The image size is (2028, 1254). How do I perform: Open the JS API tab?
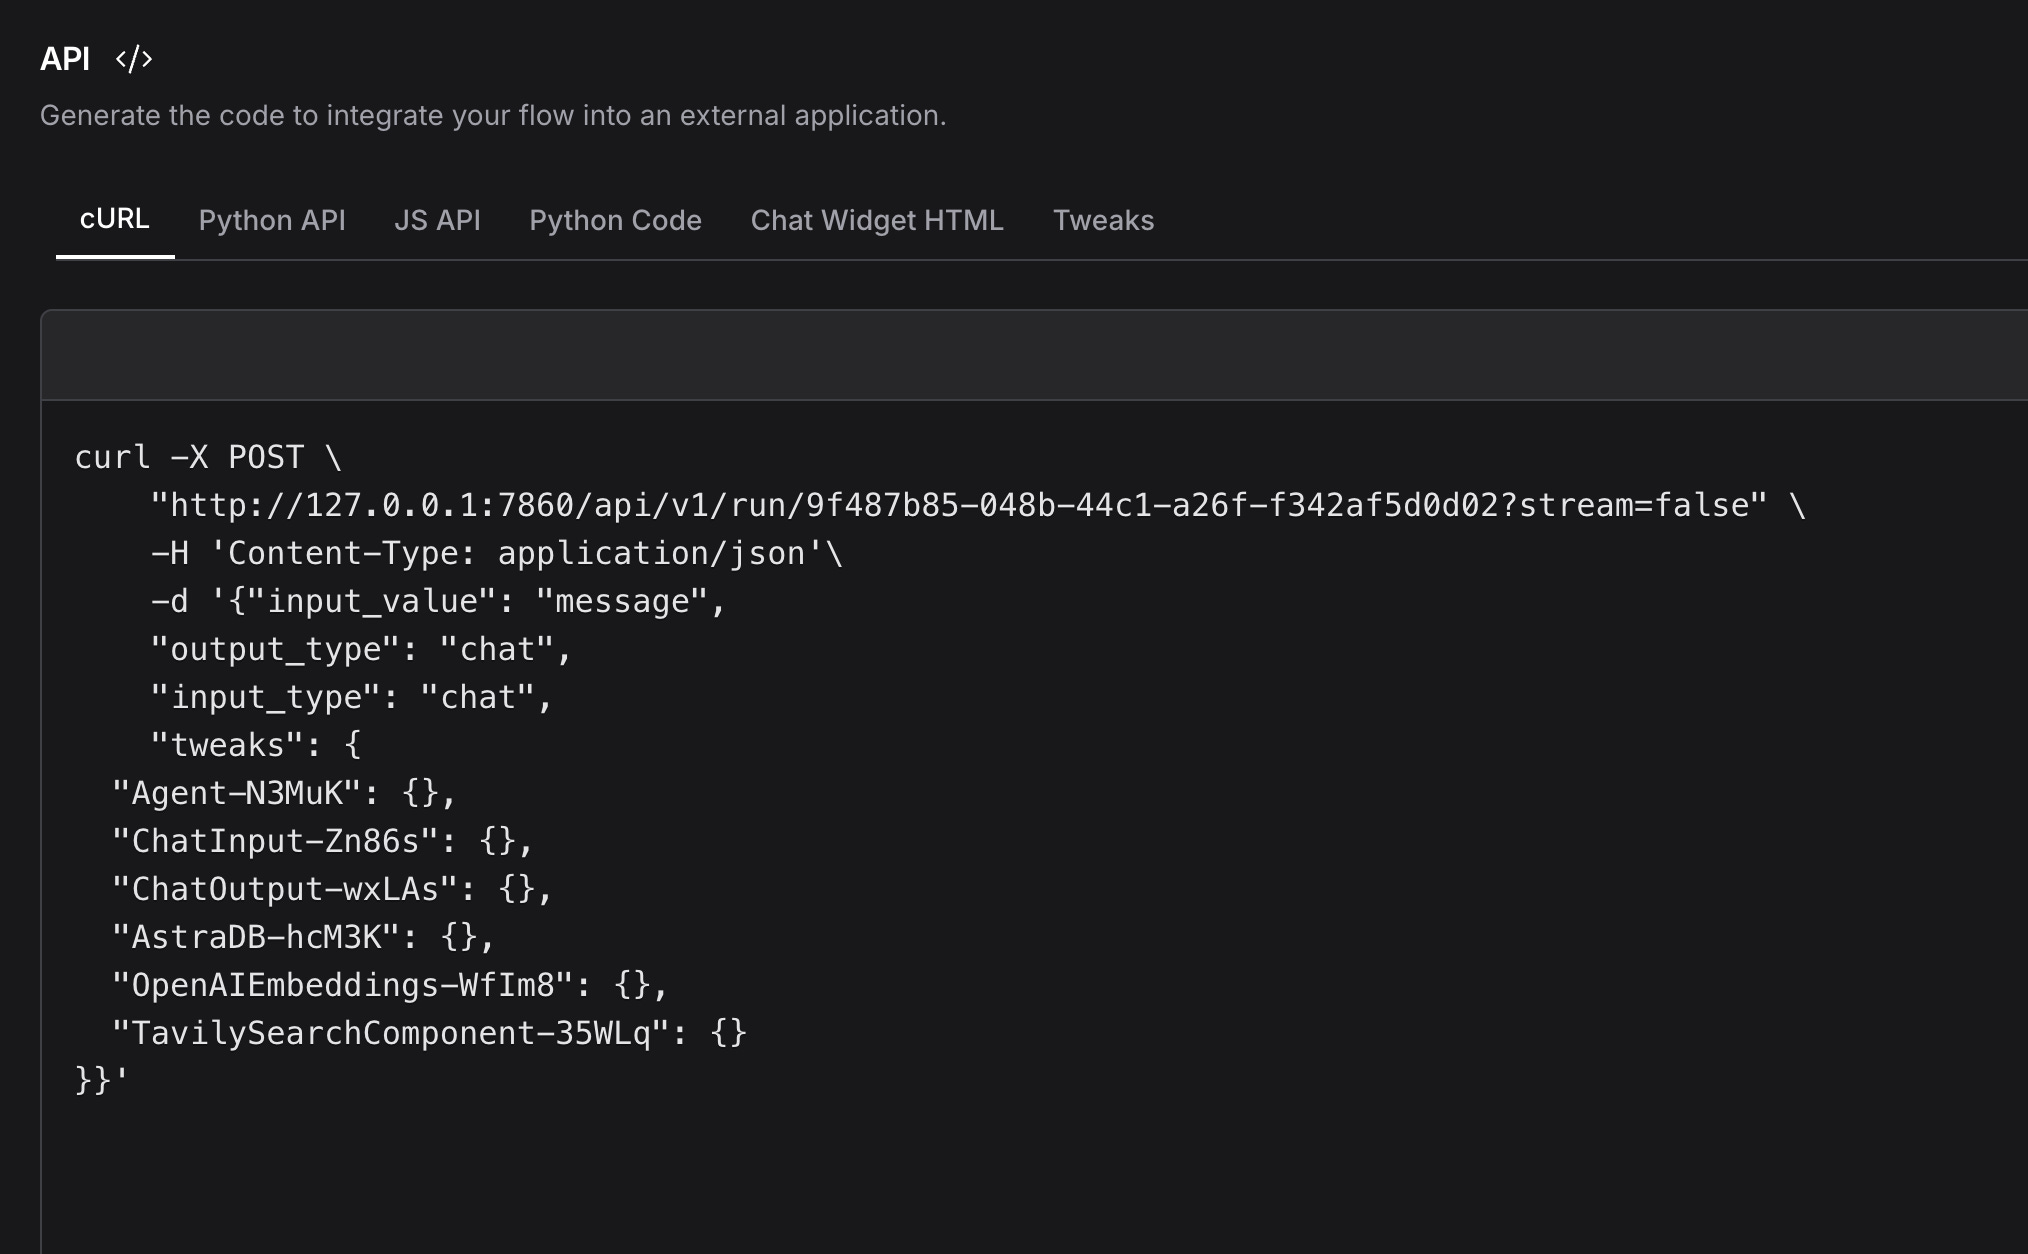click(x=437, y=220)
